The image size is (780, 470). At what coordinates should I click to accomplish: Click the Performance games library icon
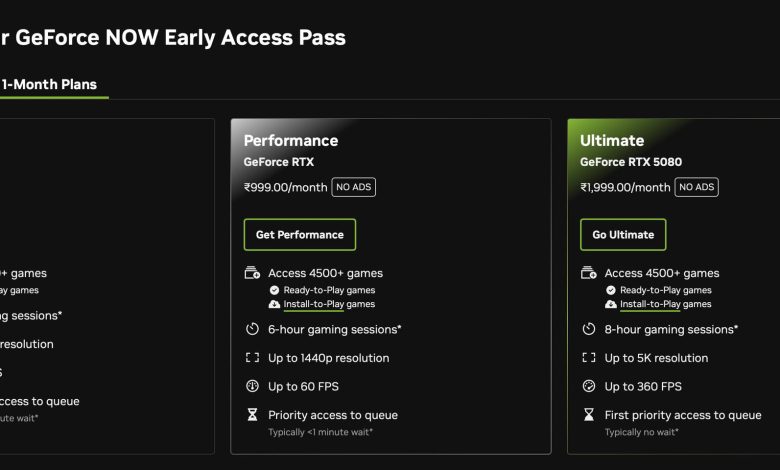pyautogui.click(x=252, y=273)
